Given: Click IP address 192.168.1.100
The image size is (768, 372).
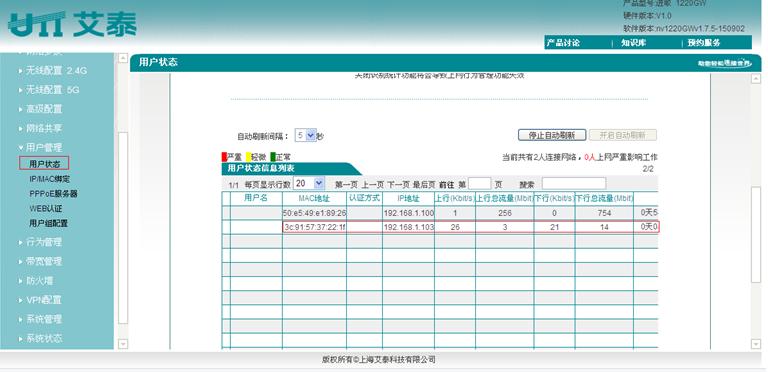Looking at the screenshot, I should 408,213.
